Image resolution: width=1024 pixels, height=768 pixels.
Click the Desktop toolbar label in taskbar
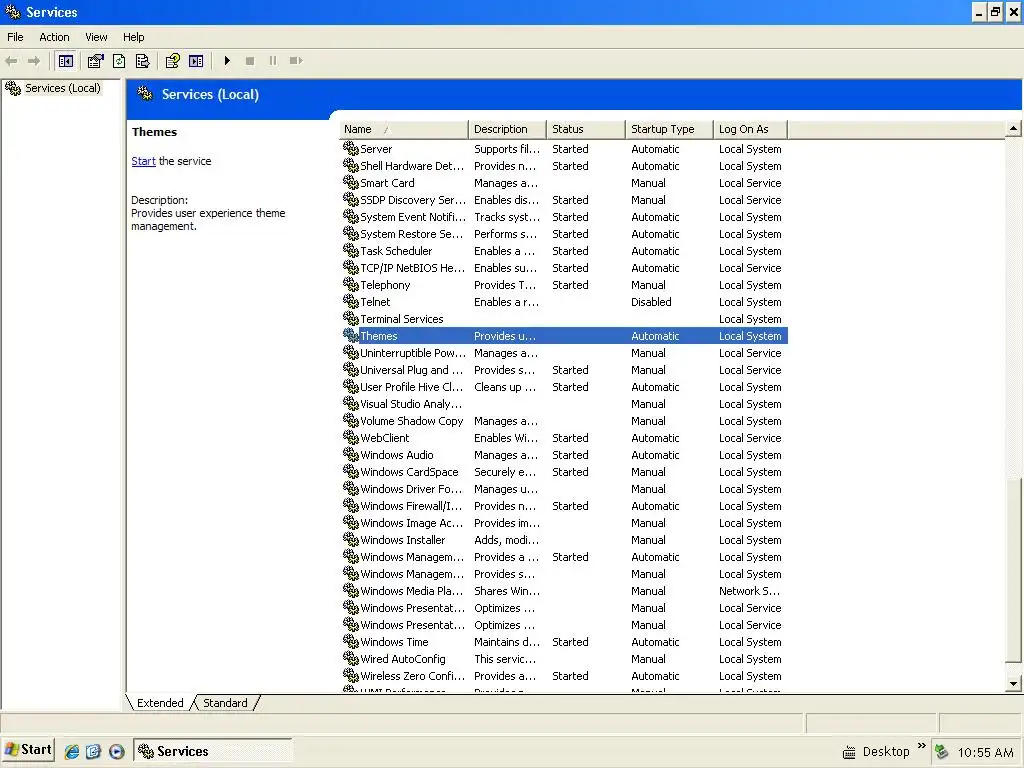tap(886, 752)
